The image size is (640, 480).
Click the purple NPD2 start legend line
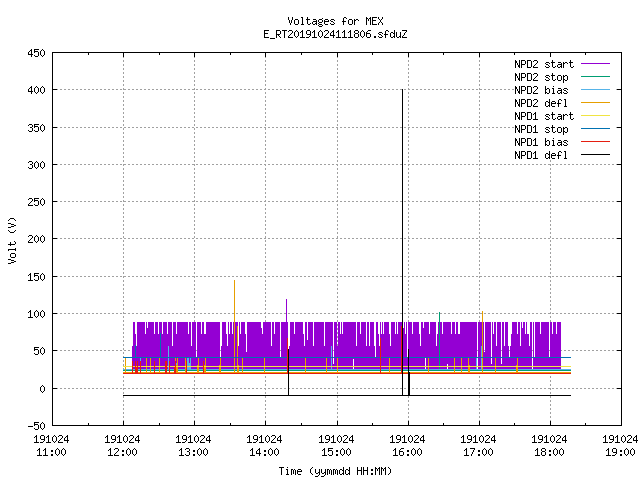tap(596, 64)
